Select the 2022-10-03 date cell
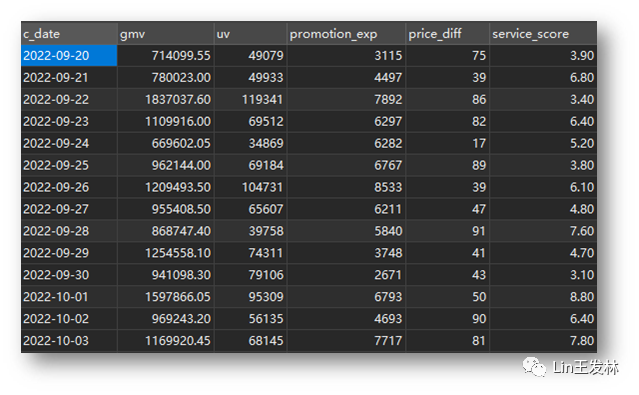 coord(69,341)
